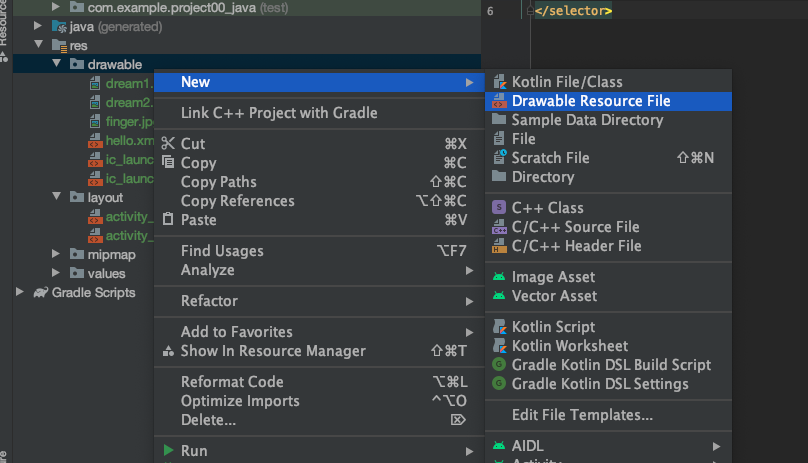Click the C/C++ Source File icon
The image size is (808, 463).
[499, 227]
